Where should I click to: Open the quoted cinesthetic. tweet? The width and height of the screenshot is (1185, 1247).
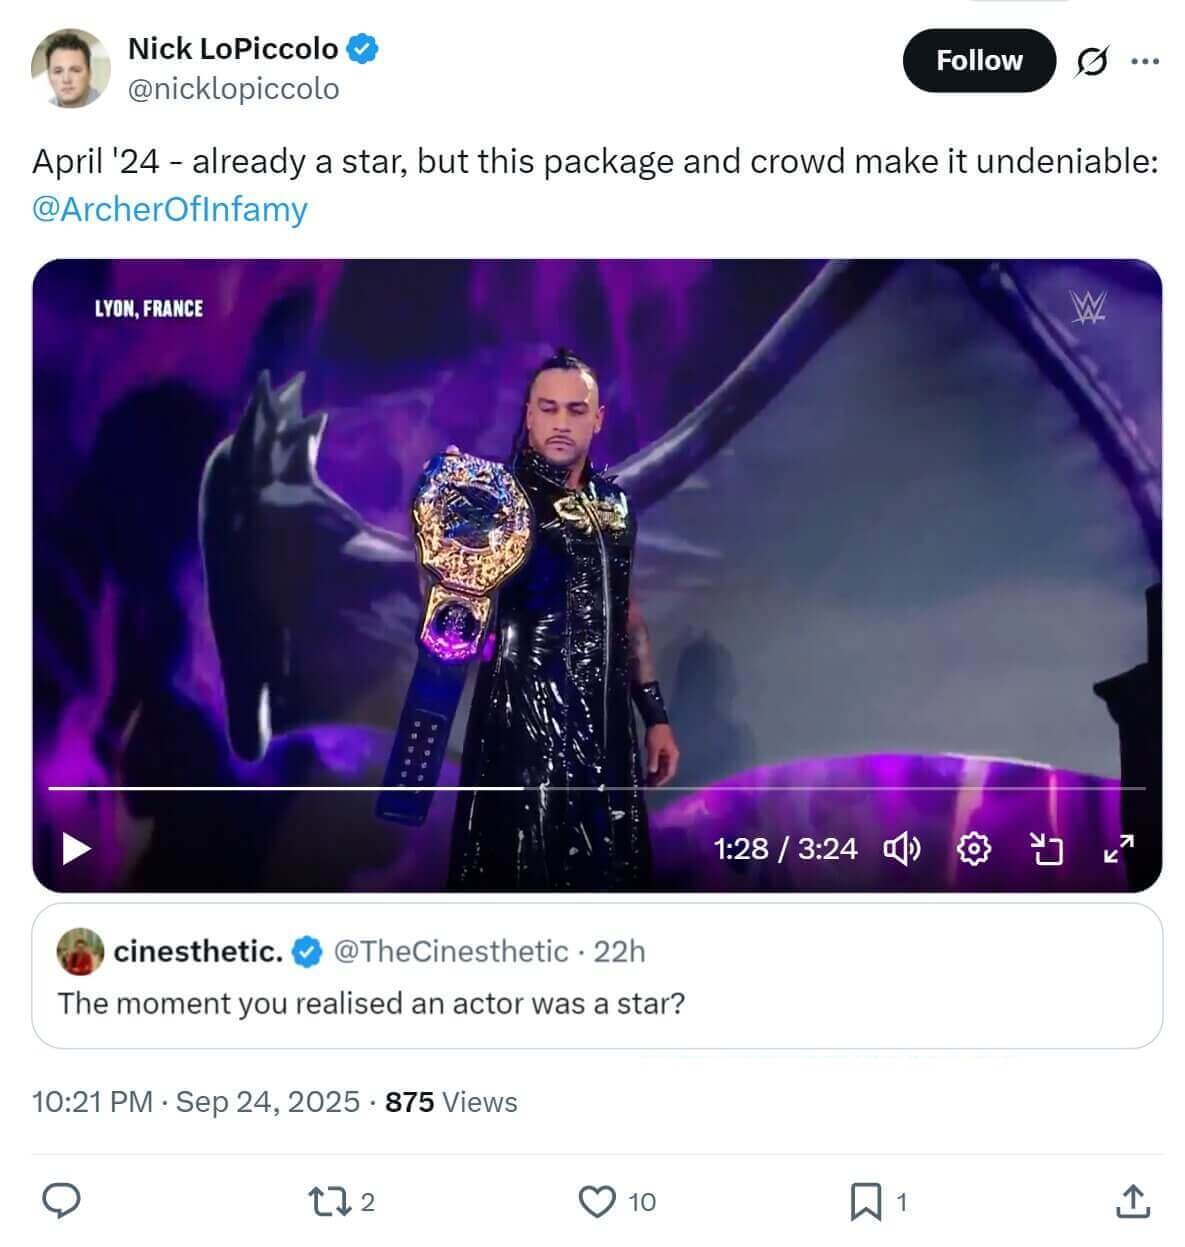[x=597, y=976]
